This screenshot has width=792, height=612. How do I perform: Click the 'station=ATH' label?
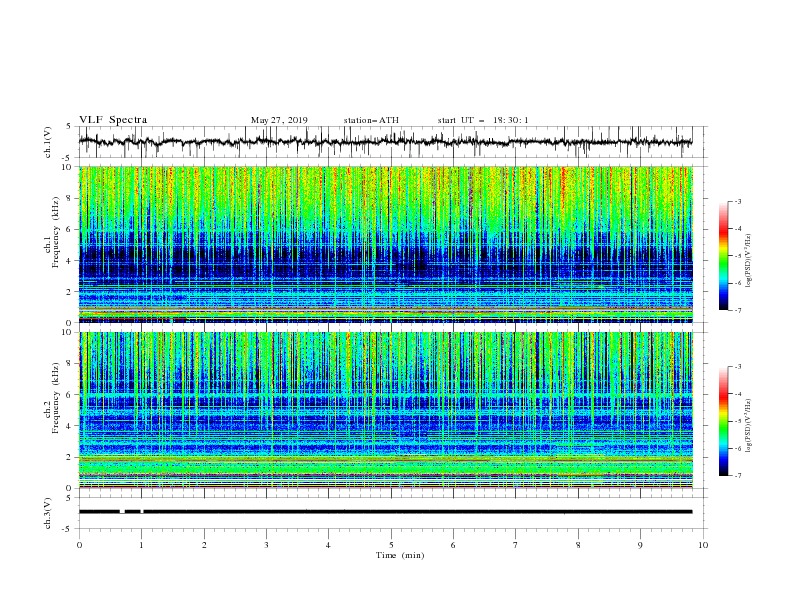point(371,120)
